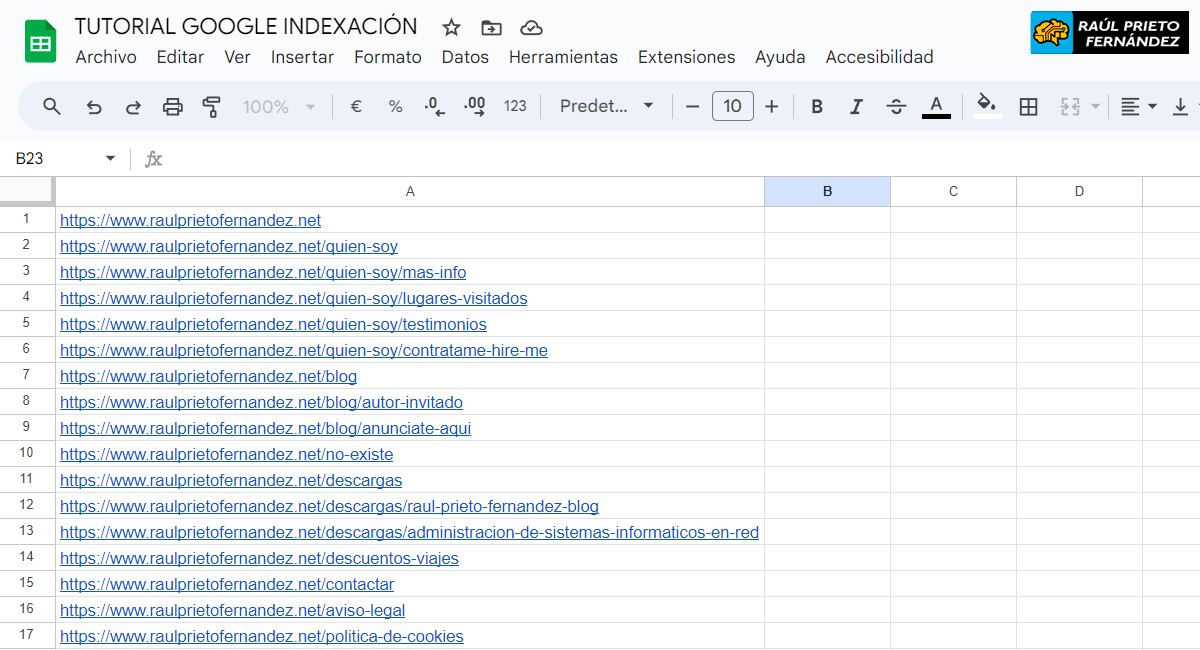Open the quien-soy/testimonios link in row 5
This screenshot has height=650, width=1200.
273,324
